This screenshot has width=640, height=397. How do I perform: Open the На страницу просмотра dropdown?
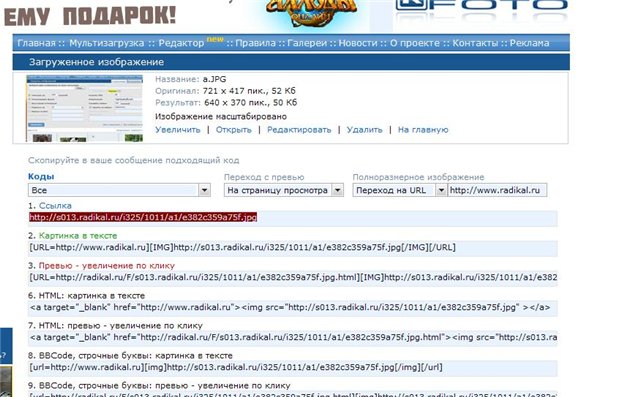point(284,190)
